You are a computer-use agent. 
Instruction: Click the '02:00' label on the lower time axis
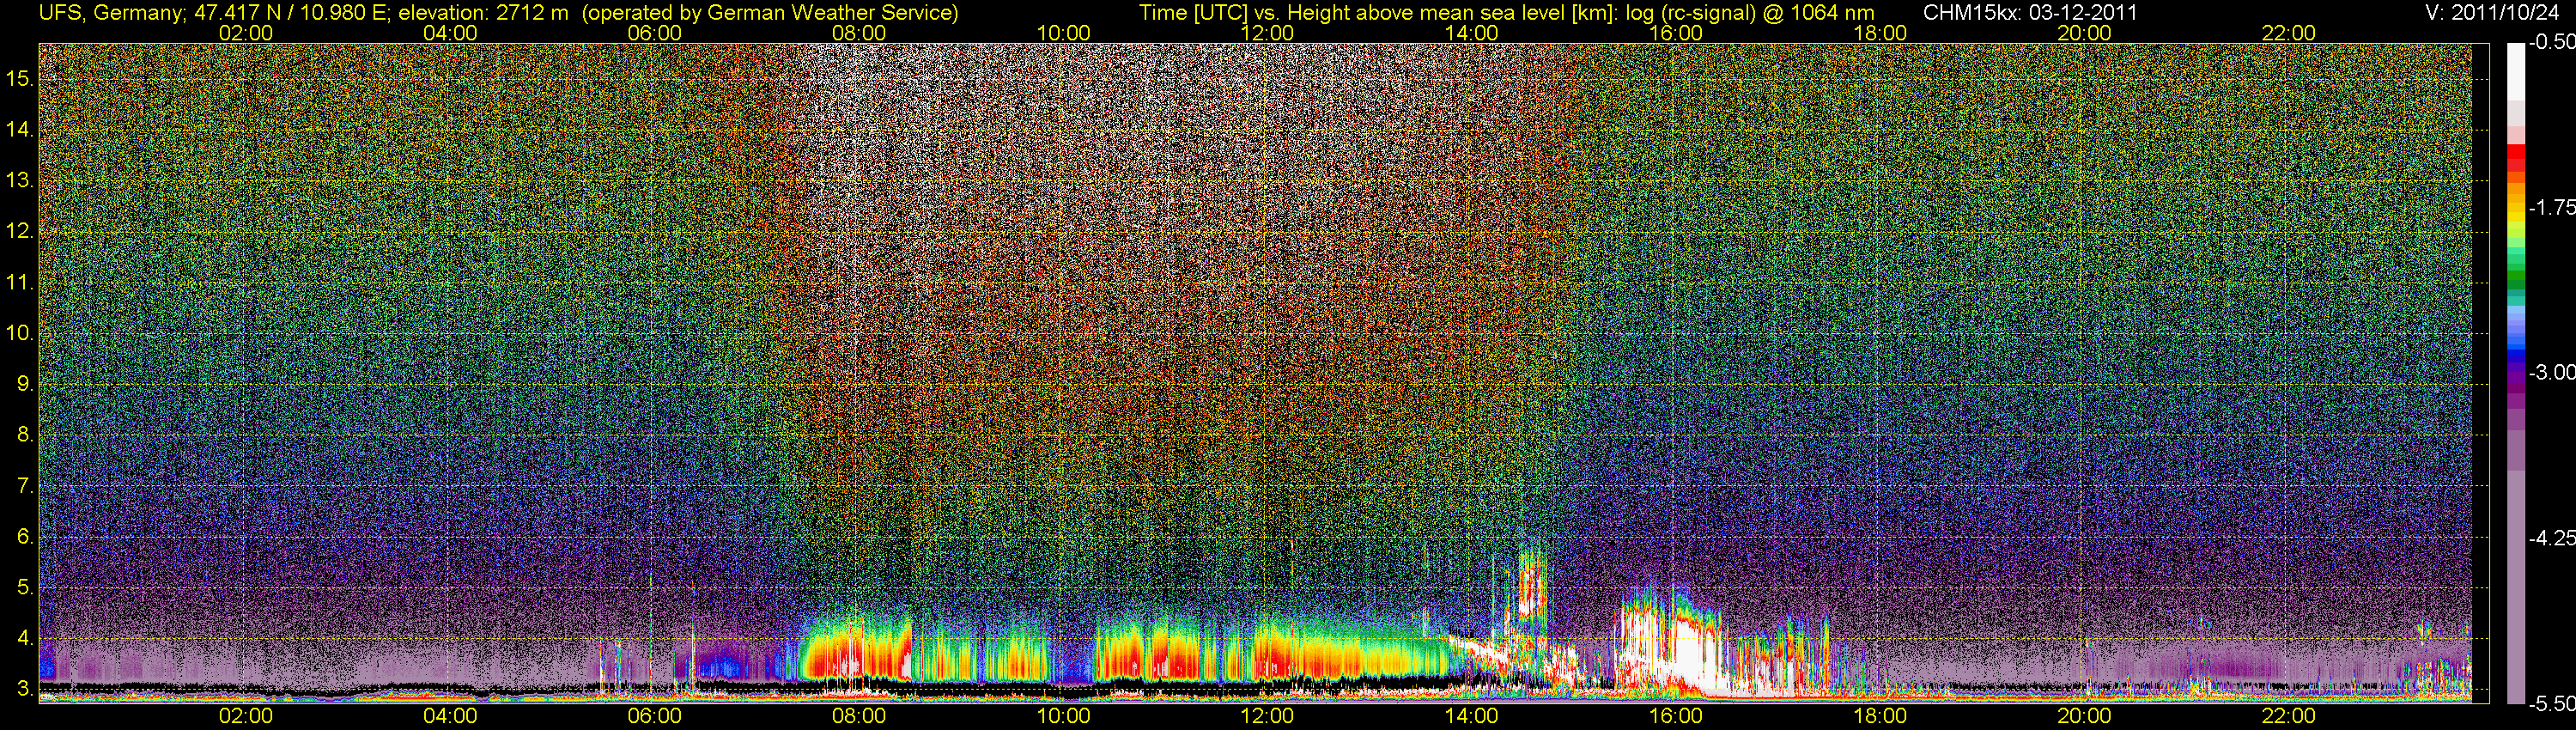click(245, 716)
